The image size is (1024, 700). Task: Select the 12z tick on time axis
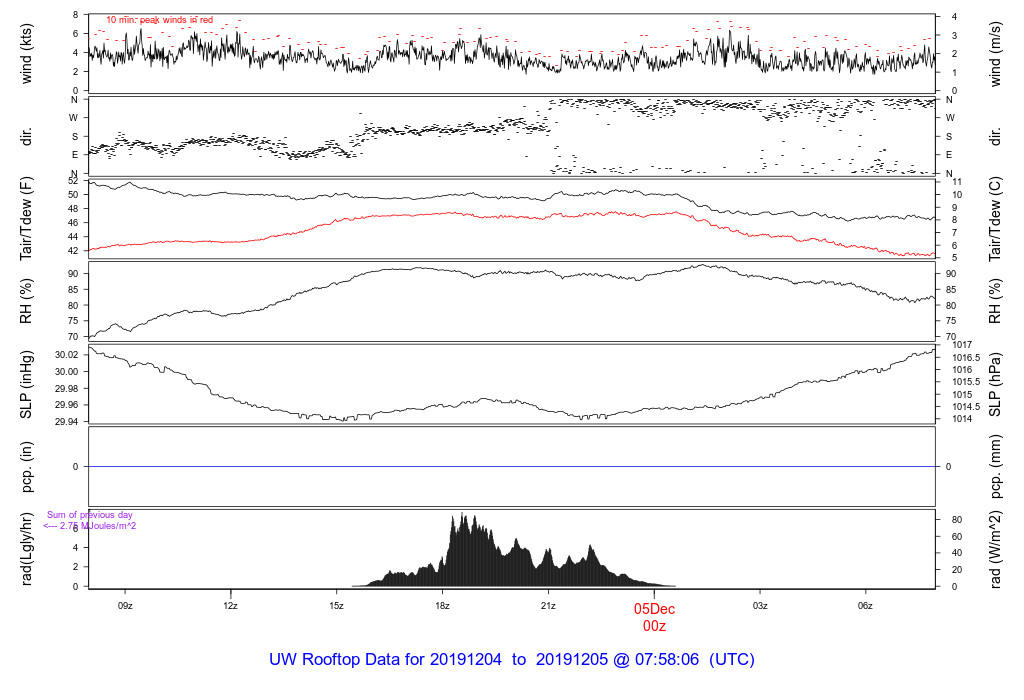coord(230,606)
